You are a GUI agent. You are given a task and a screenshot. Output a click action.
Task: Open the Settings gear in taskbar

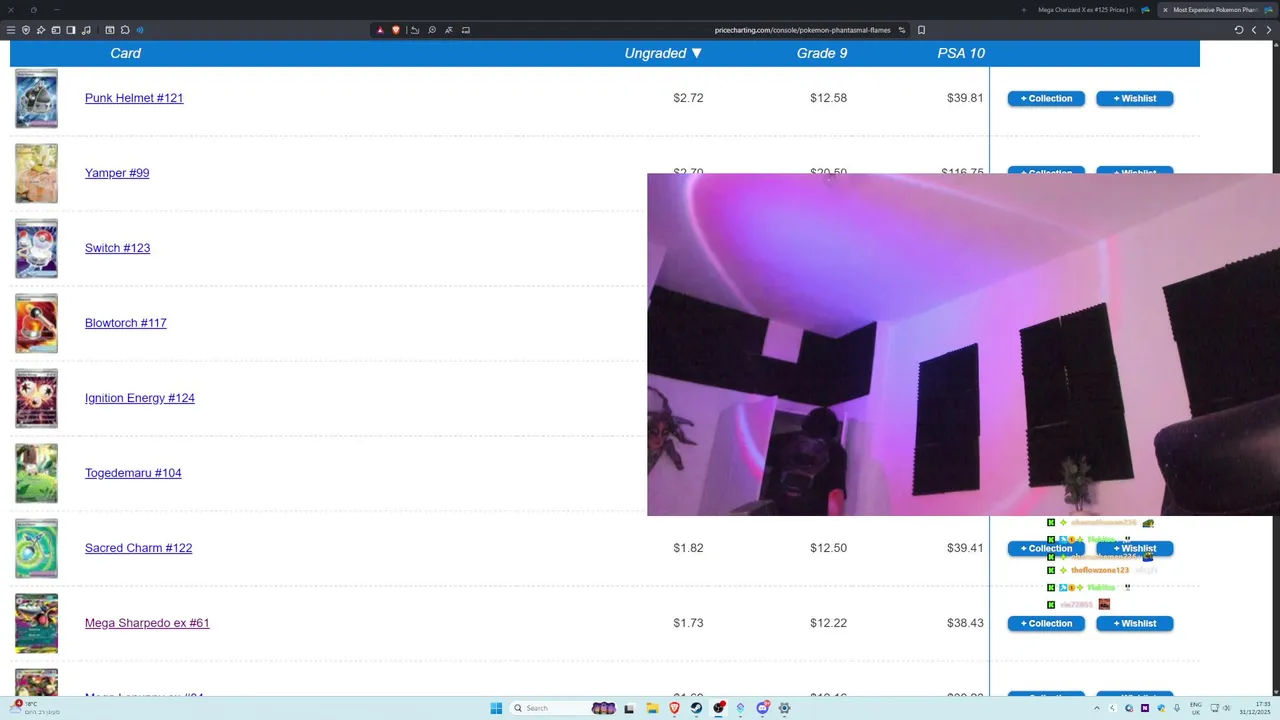pos(784,708)
